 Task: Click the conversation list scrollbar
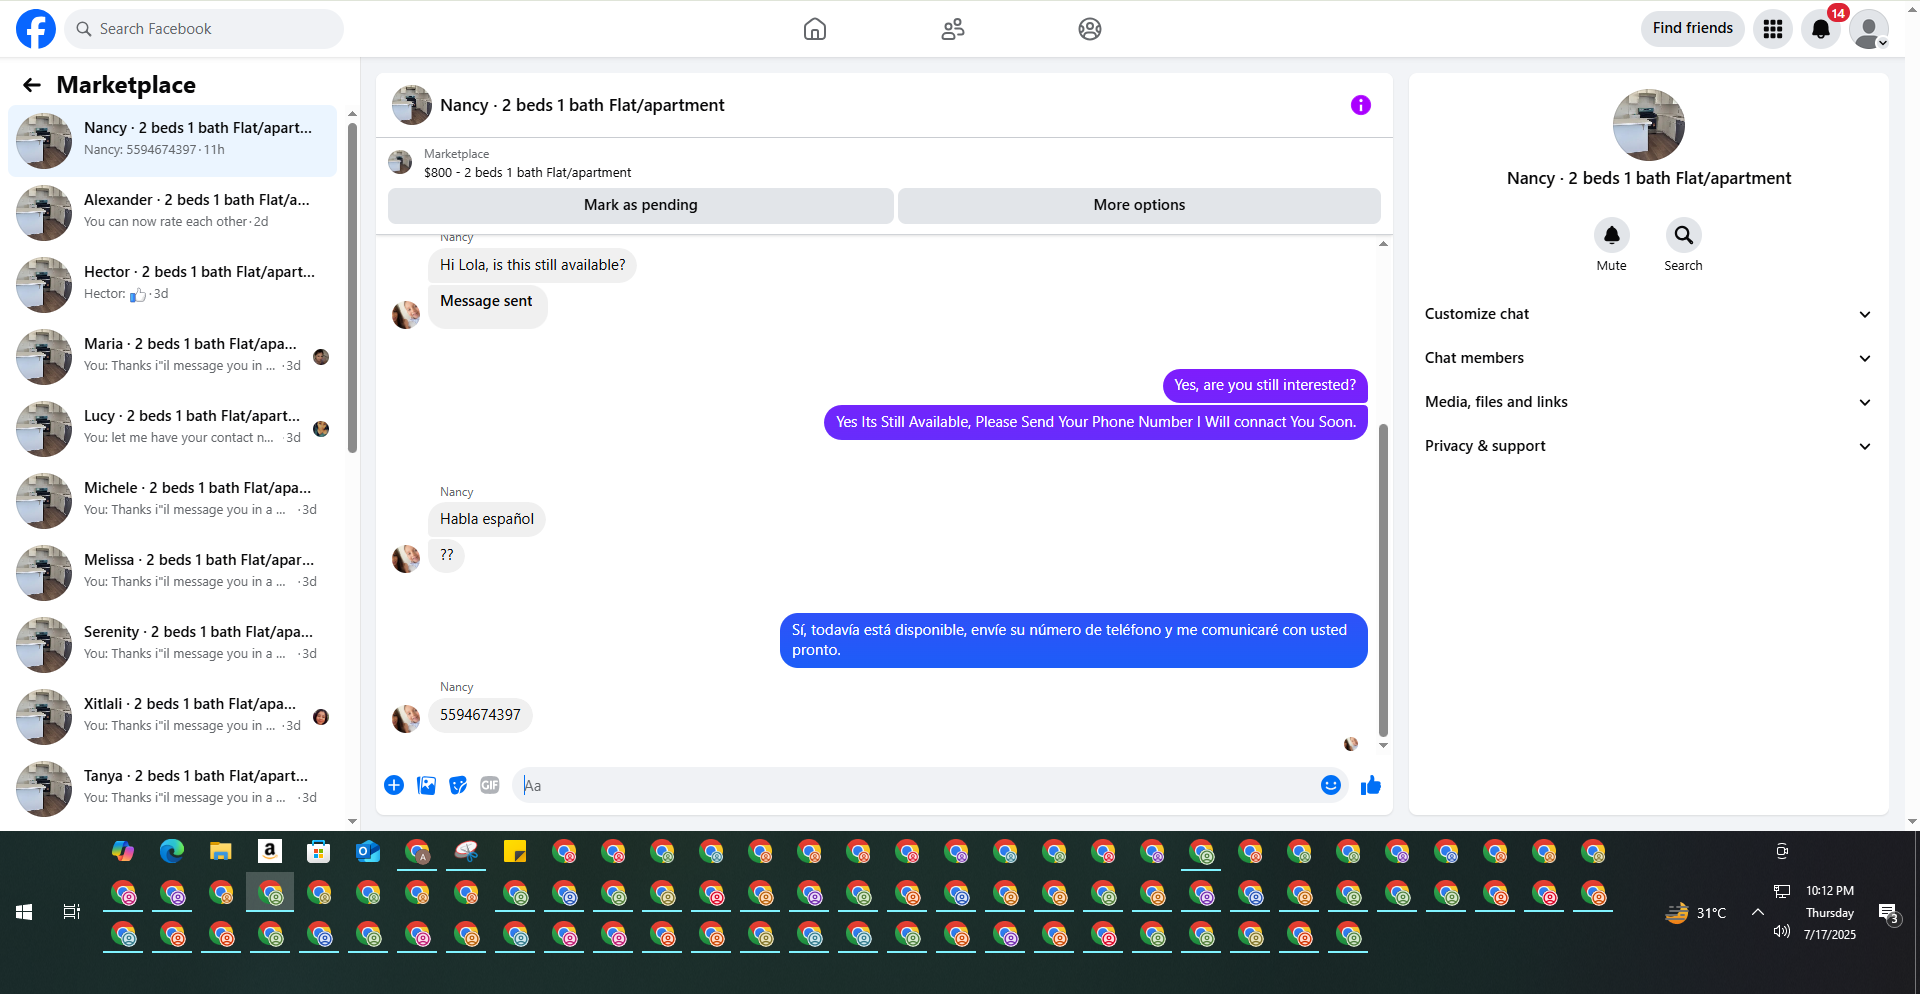click(x=352, y=287)
